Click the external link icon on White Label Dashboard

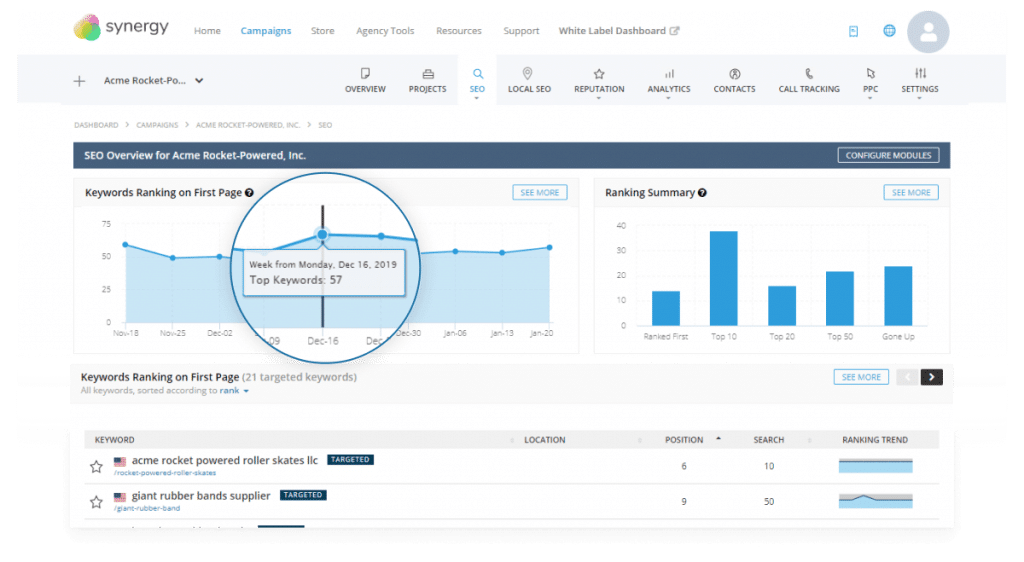[675, 31]
